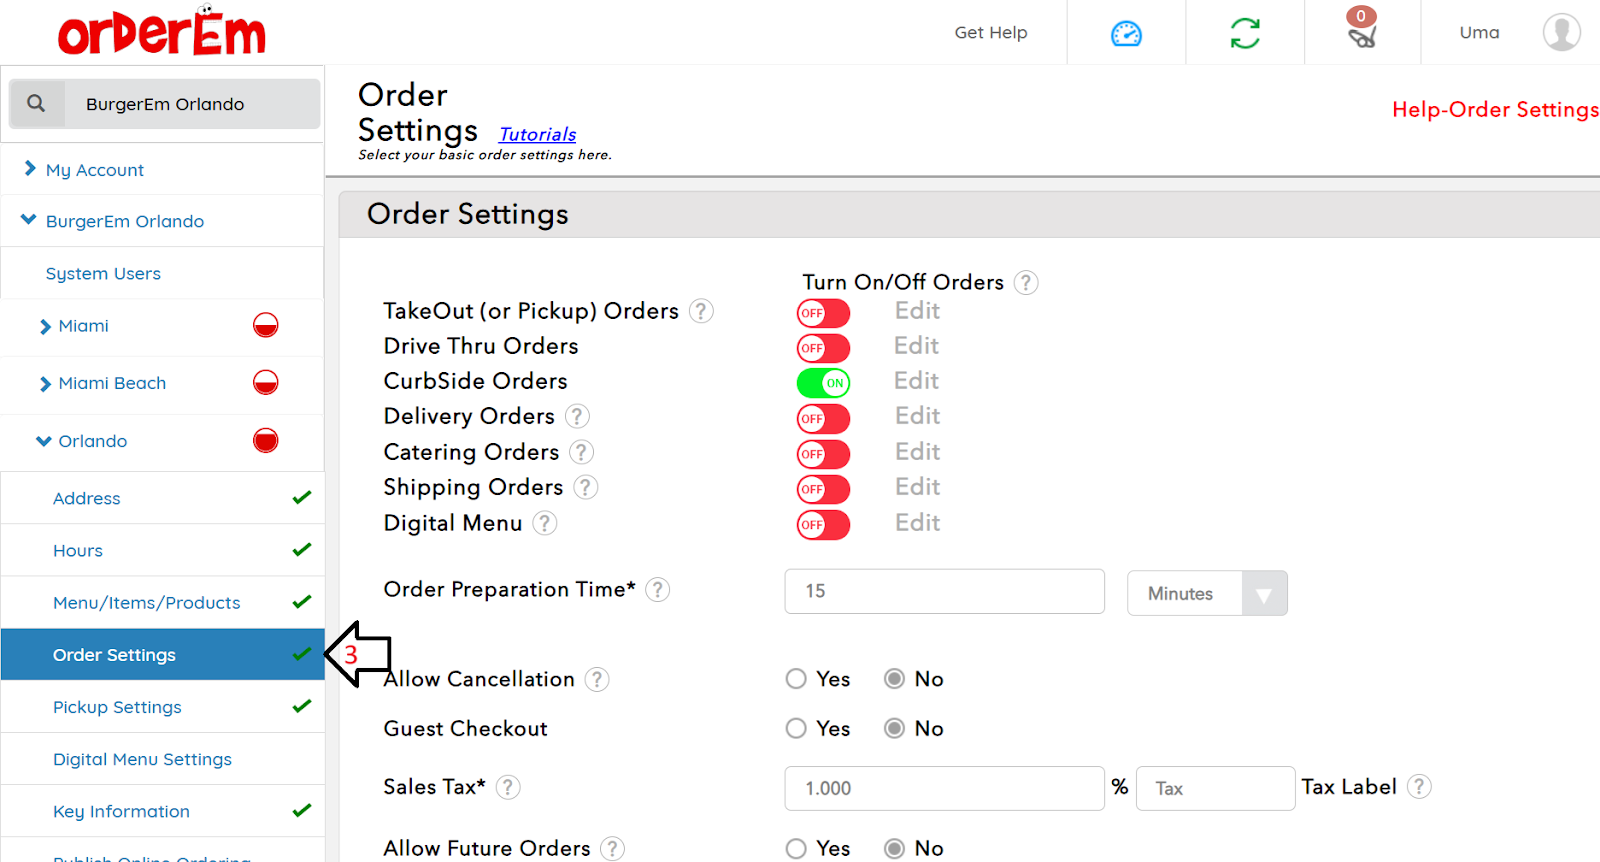The image size is (1600, 862).
Task: Enable the Digital Menu switch
Action: click(x=823, y=525)
